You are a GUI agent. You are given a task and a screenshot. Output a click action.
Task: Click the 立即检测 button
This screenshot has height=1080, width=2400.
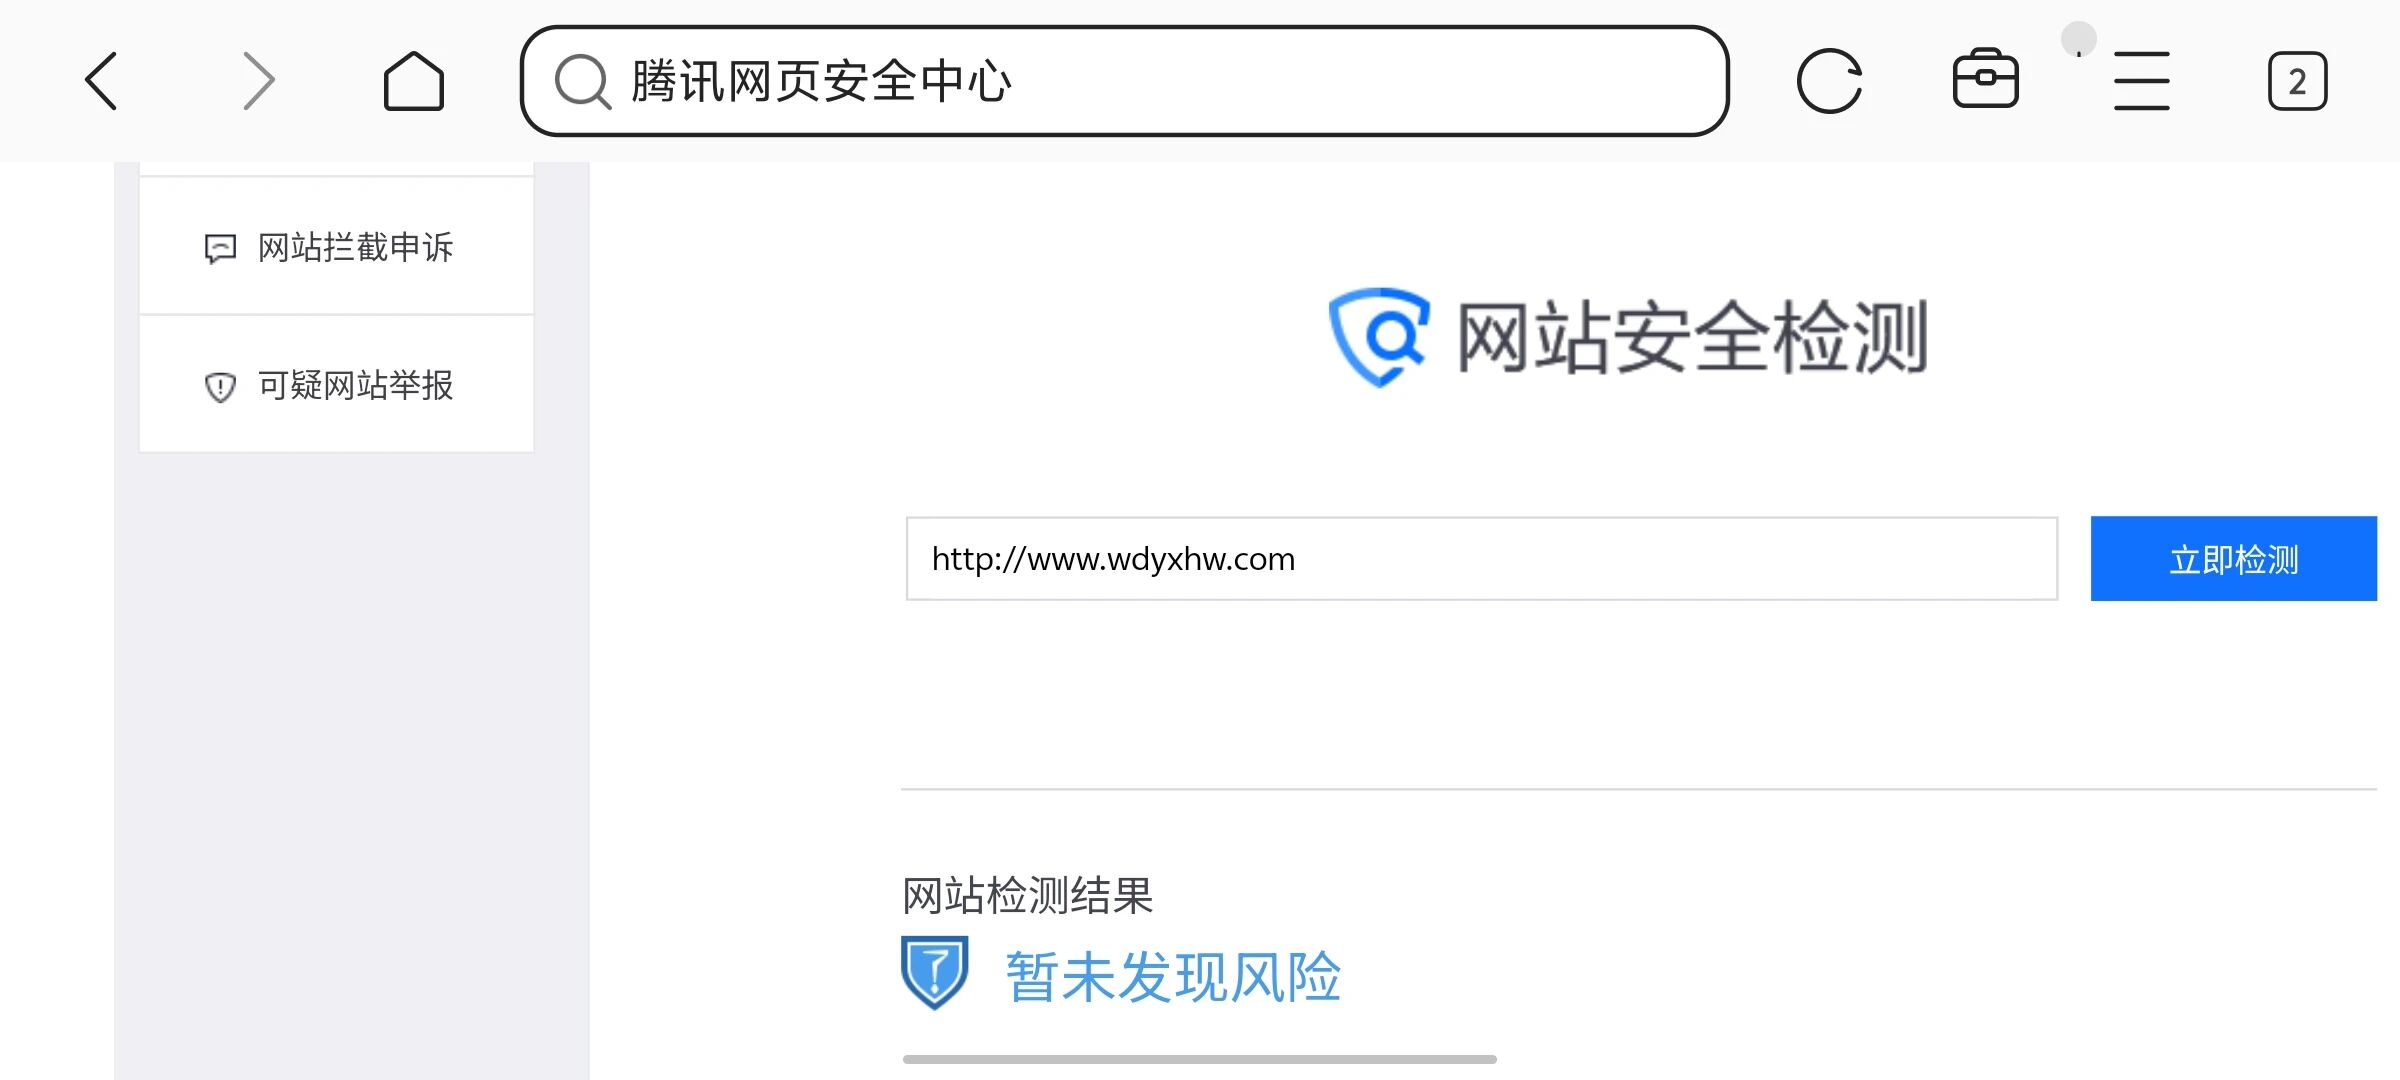[x=2233, y=559]
